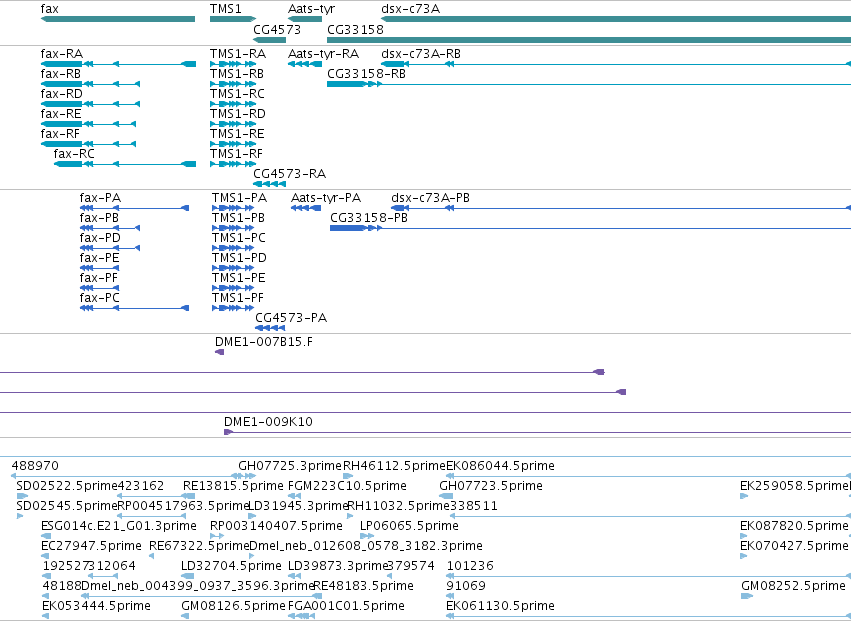
Task: Open EST label GH07725.3prime
Action: click(x=290, y=466)
